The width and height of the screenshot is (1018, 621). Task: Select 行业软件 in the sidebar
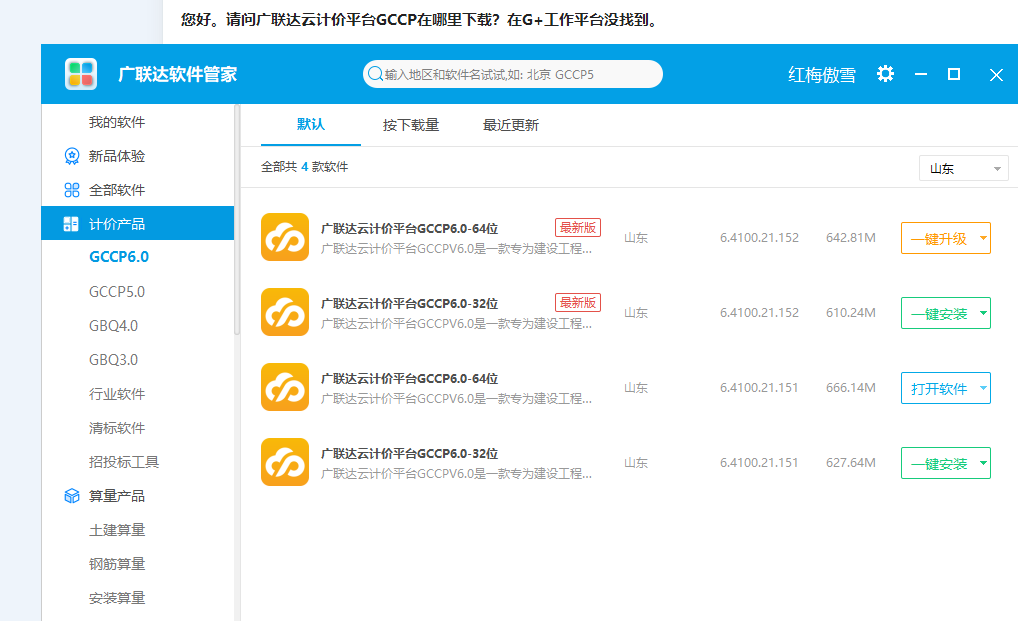pos(117,394)
